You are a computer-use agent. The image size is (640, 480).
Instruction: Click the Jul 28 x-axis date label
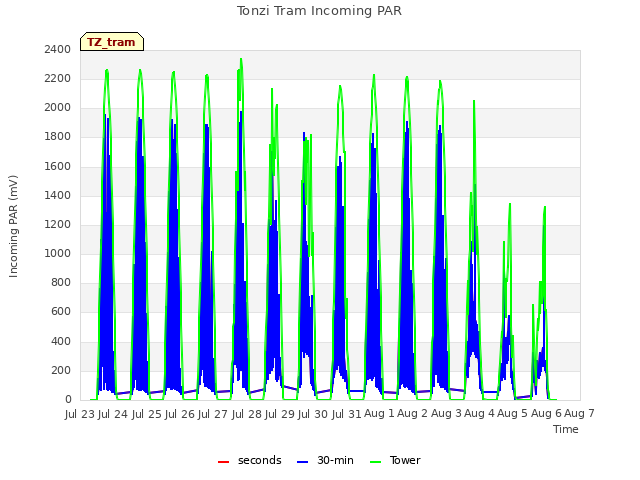point(247,414)
